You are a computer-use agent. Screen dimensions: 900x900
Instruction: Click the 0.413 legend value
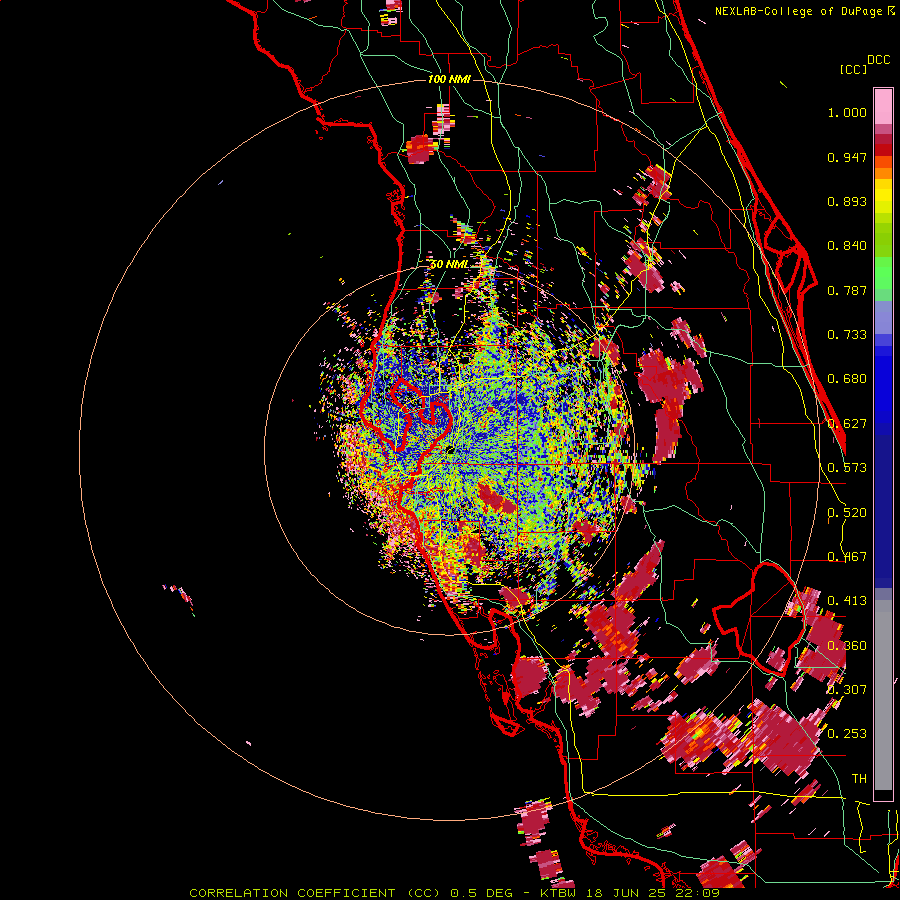pyautogui.click(x=847, y=601)
